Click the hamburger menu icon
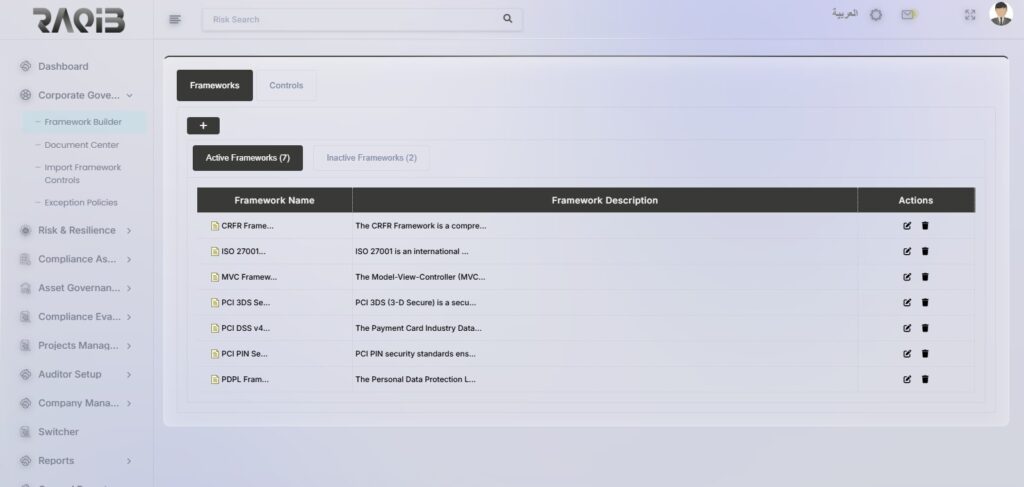The height and width of the screenshot is (487, 1024). point(175,19)
